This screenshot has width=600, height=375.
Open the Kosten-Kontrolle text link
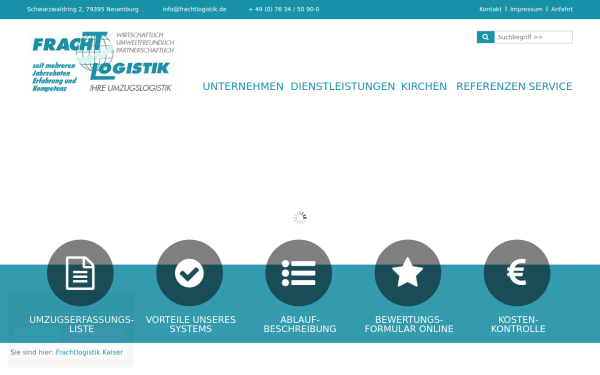pos(518,324)
